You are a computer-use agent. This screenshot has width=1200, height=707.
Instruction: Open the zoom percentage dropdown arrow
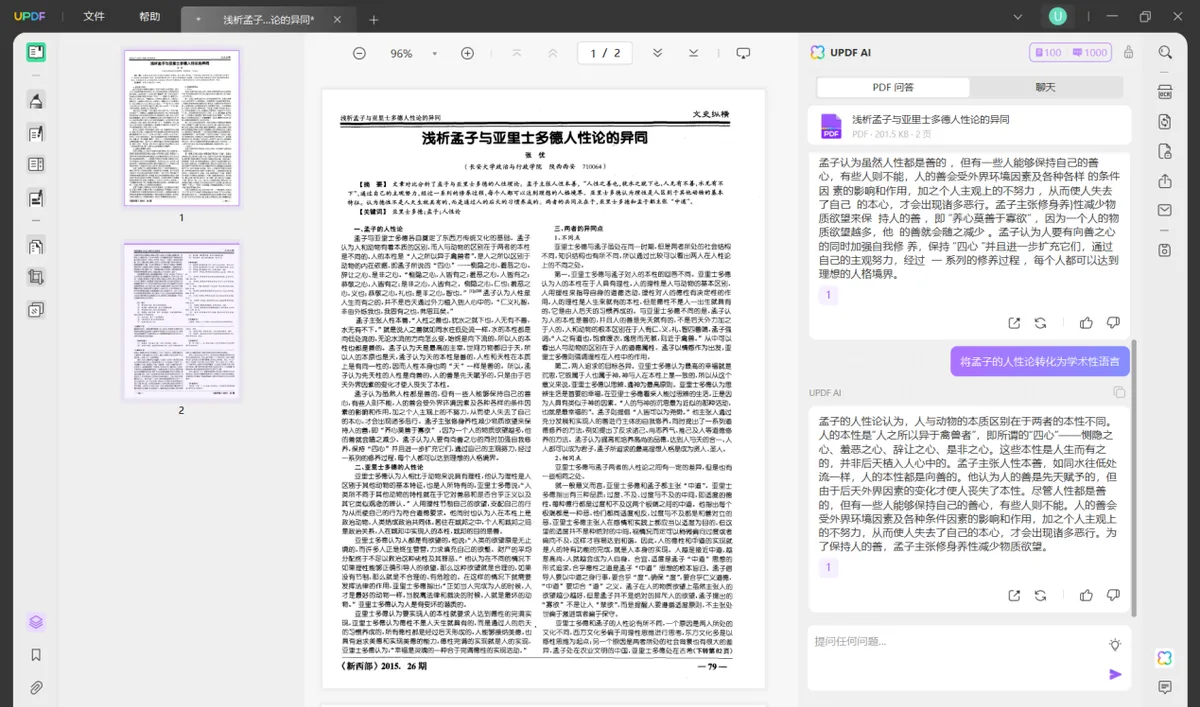click(434, 54)
